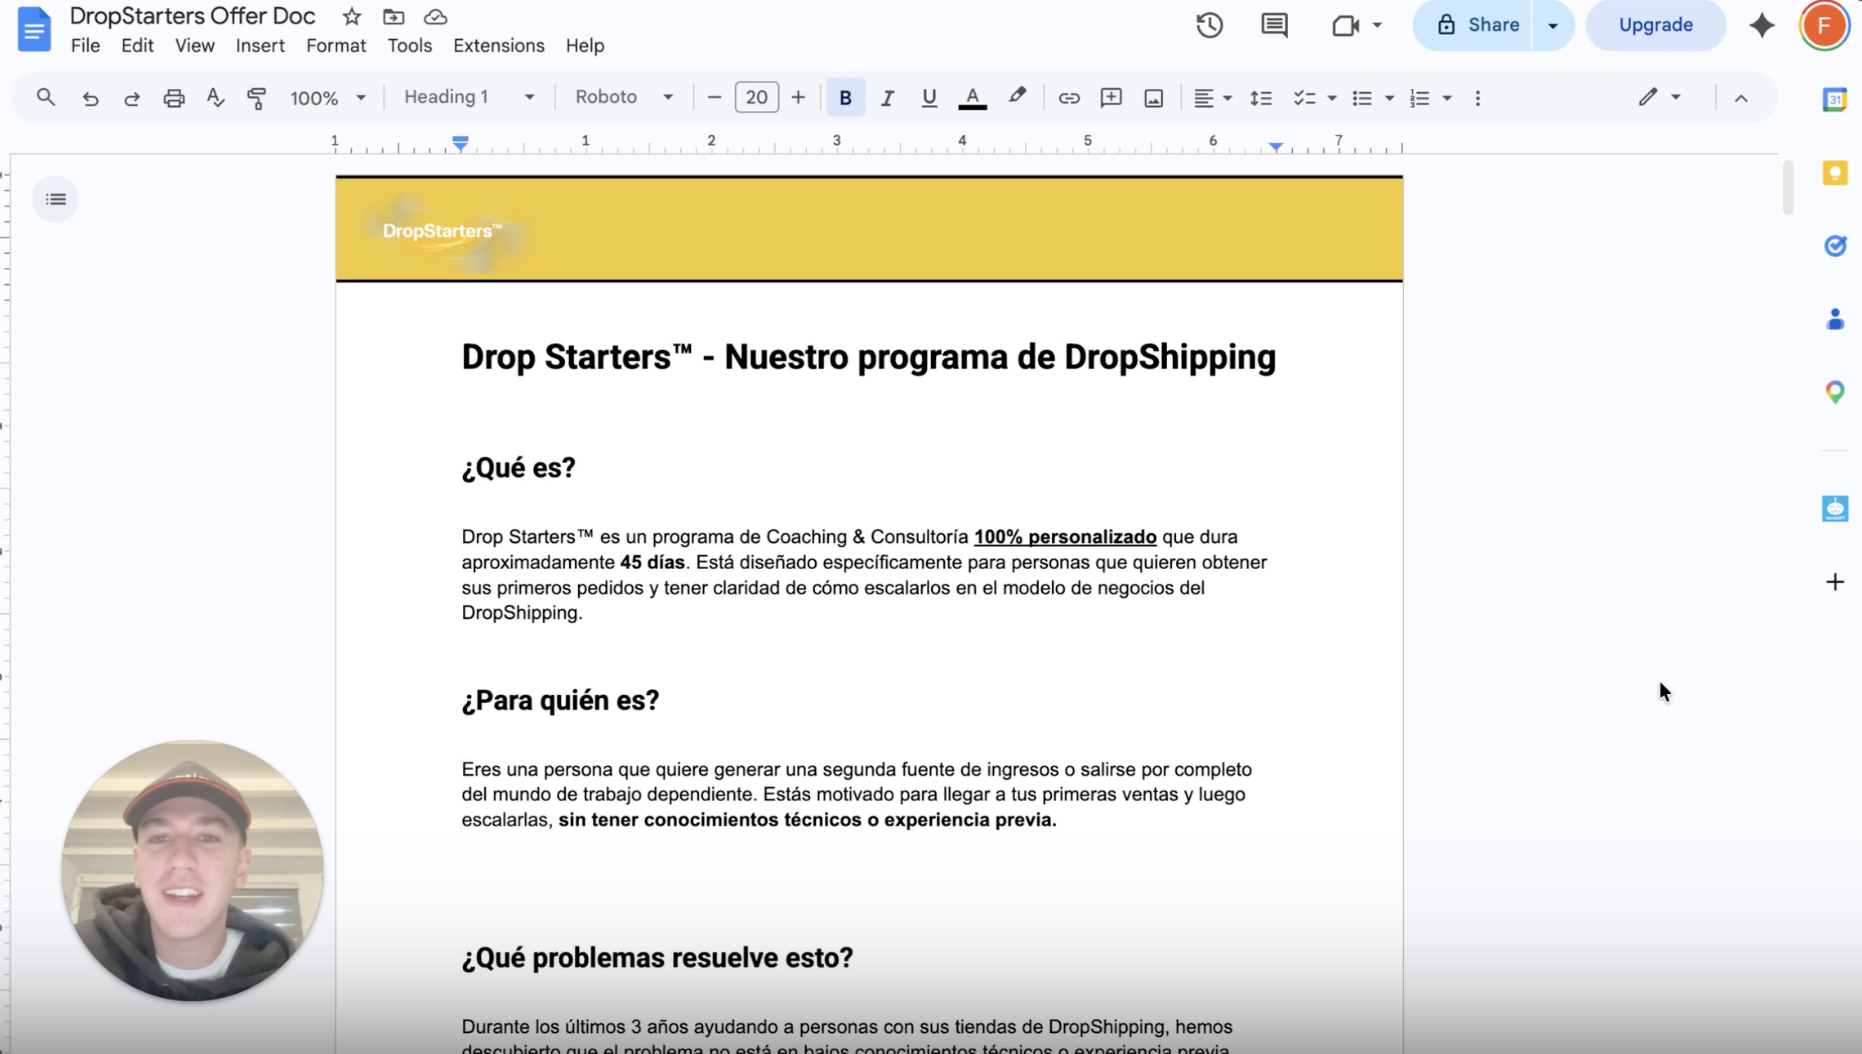Open the Format menu
The width and height of the screenshot is (1862, 1054).
coord(336,46)
